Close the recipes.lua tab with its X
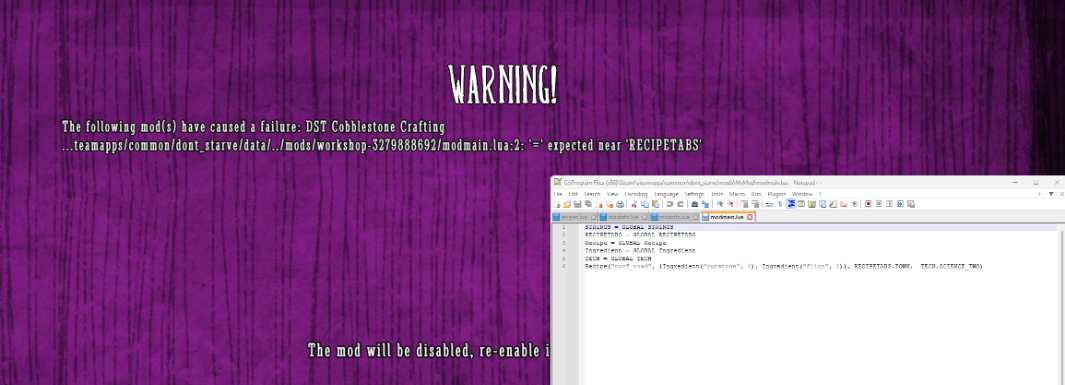This screenshot has height=385, width=1065. click(x=594, y=217)
